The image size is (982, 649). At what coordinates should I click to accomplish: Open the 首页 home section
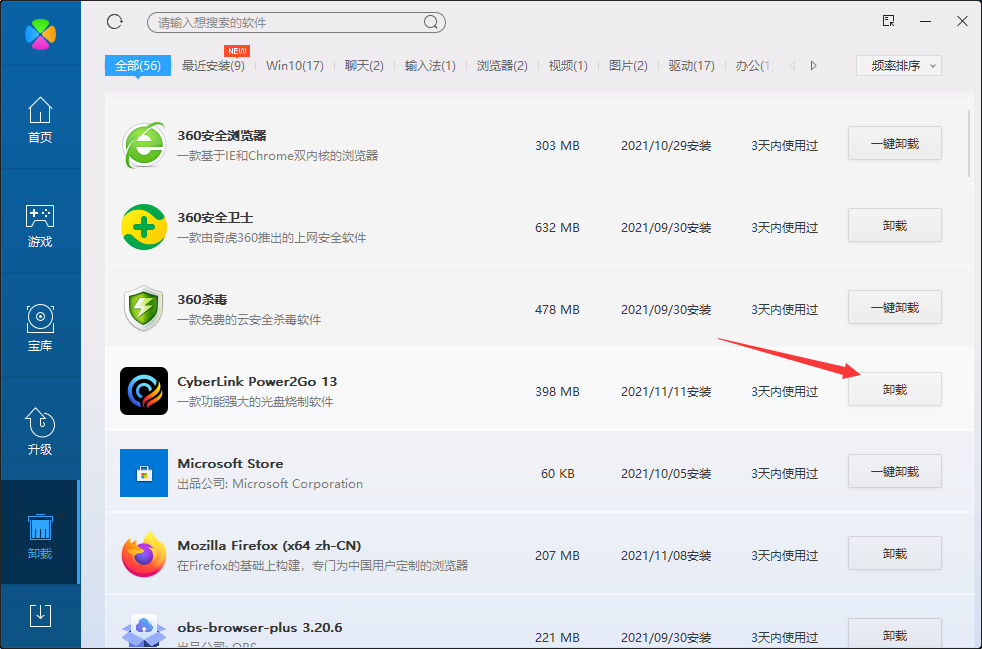point(40,120)
